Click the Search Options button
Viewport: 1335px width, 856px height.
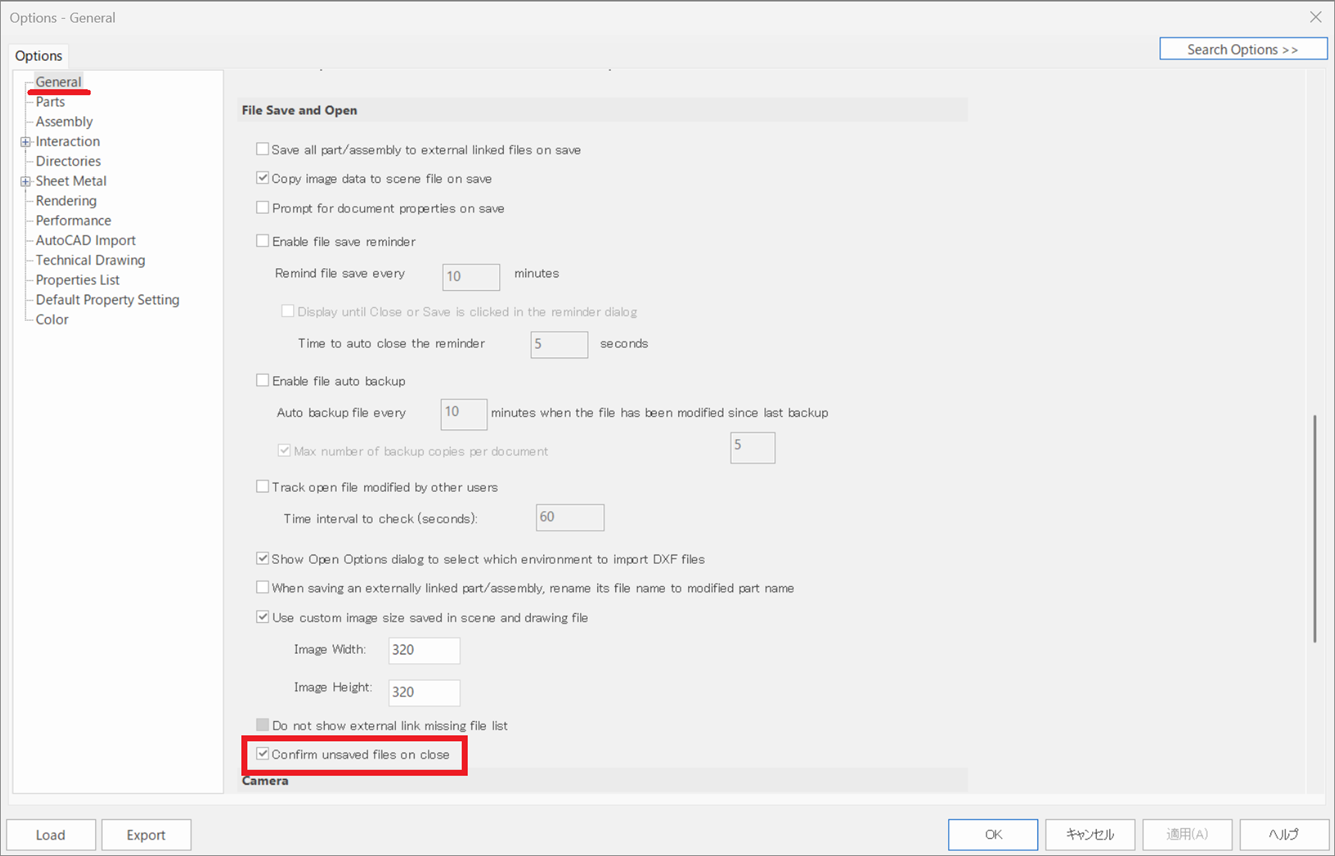click(x=1242, y=49)
